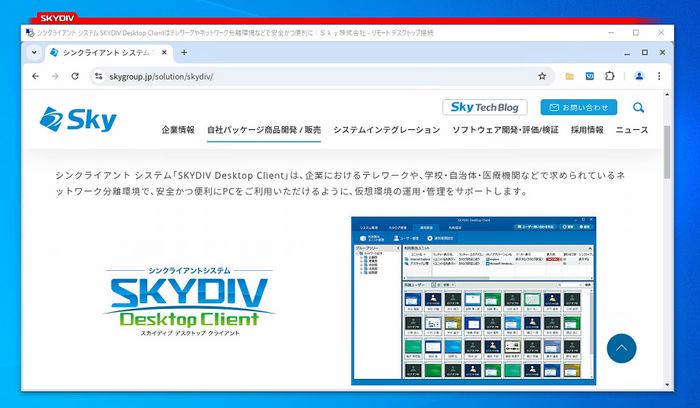Open the ニュース menu
This screenshot has width=700, height=408.
tap(632, 130)
